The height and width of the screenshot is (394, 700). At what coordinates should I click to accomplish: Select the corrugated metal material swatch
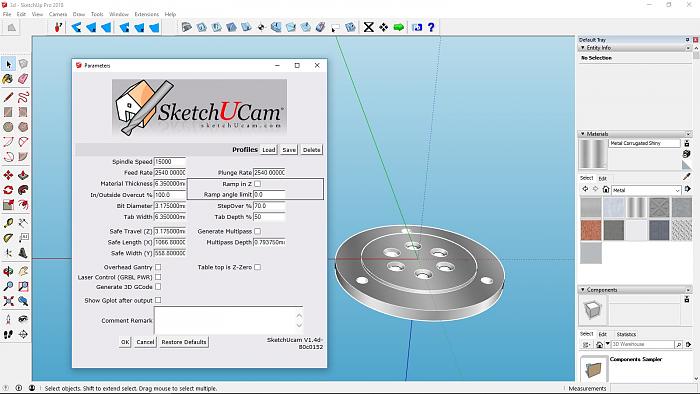click(636, 208)
